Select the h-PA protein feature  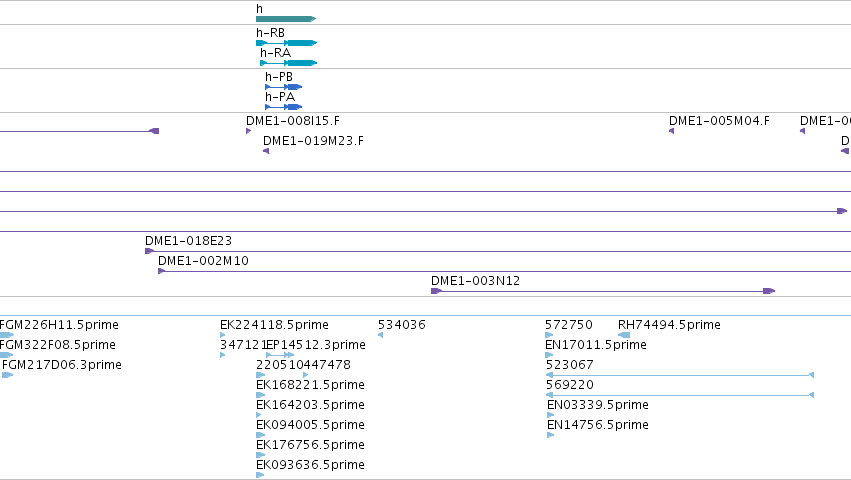283,107
